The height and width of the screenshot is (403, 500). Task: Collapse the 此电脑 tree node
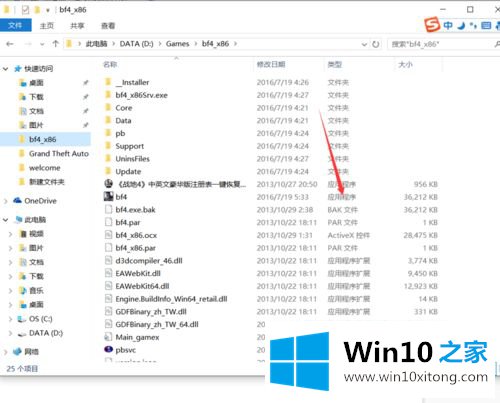pos(5,220)
